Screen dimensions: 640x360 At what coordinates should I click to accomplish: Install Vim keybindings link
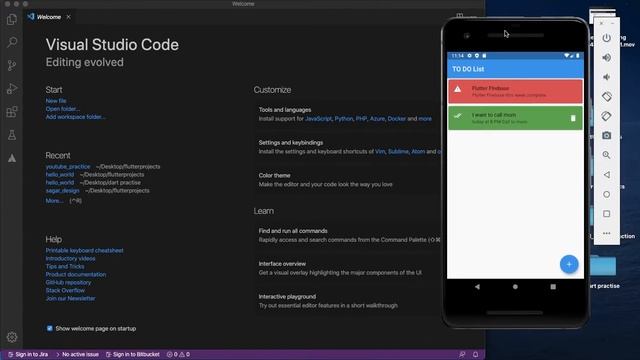point(380,151)
